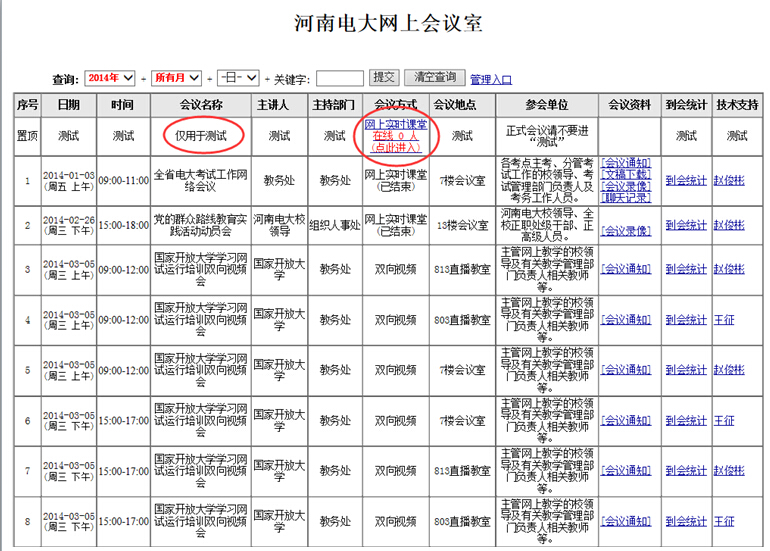Open the 管理入口 admin link
770x551 pixels.
[490, 79]
